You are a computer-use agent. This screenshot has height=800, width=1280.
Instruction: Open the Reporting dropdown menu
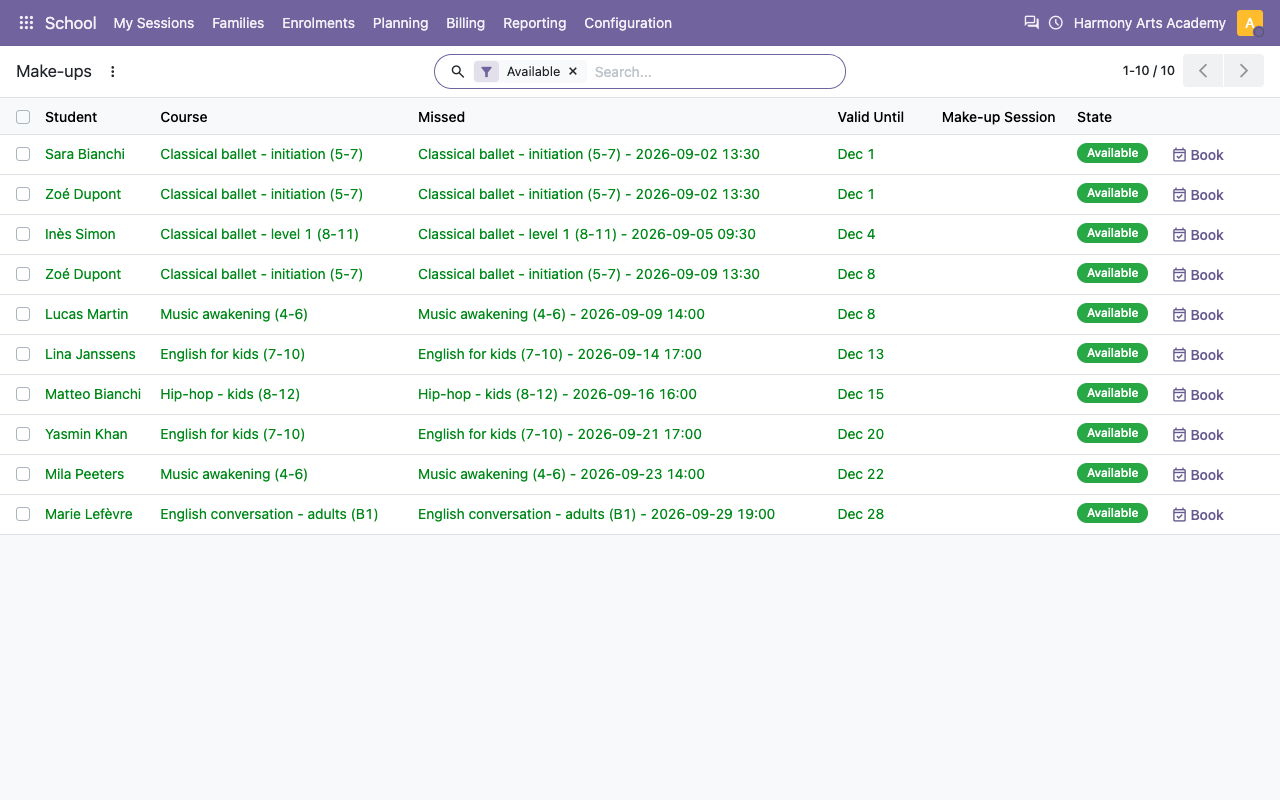(x=534, y=23)
